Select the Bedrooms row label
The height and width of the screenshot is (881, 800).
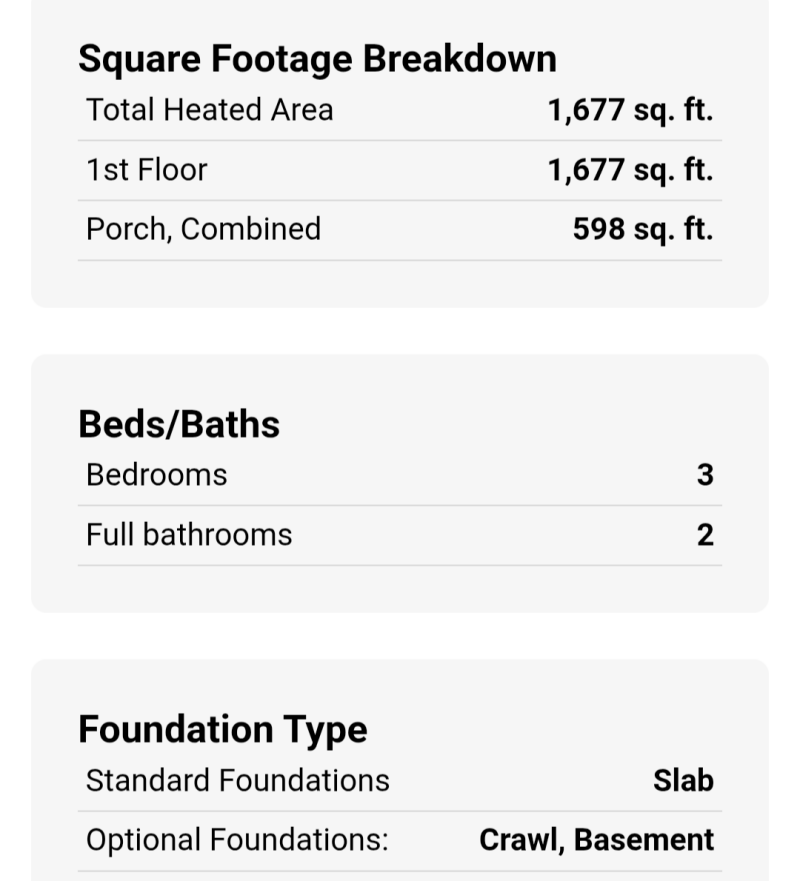(157, 475)
